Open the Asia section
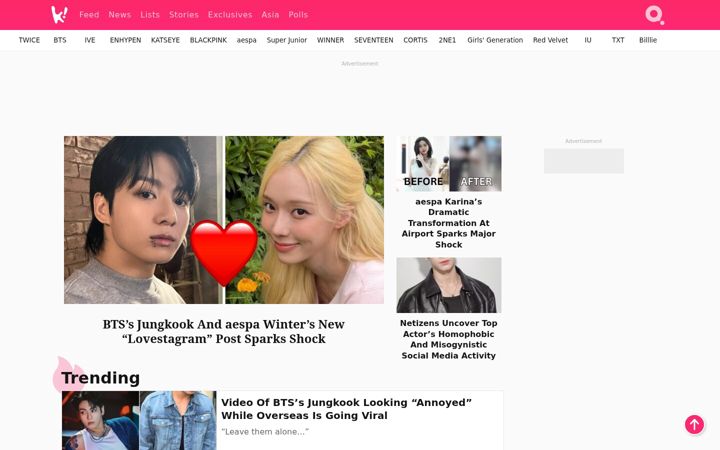Screen dimensions: 720x450 tap(270, 15)
